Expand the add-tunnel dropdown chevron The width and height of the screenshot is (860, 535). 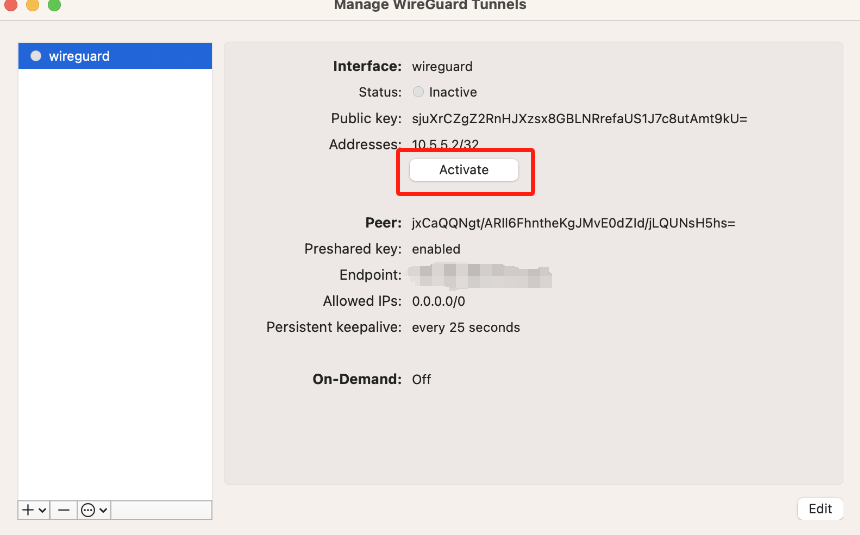pyautogui.click(x=41, y=510)
